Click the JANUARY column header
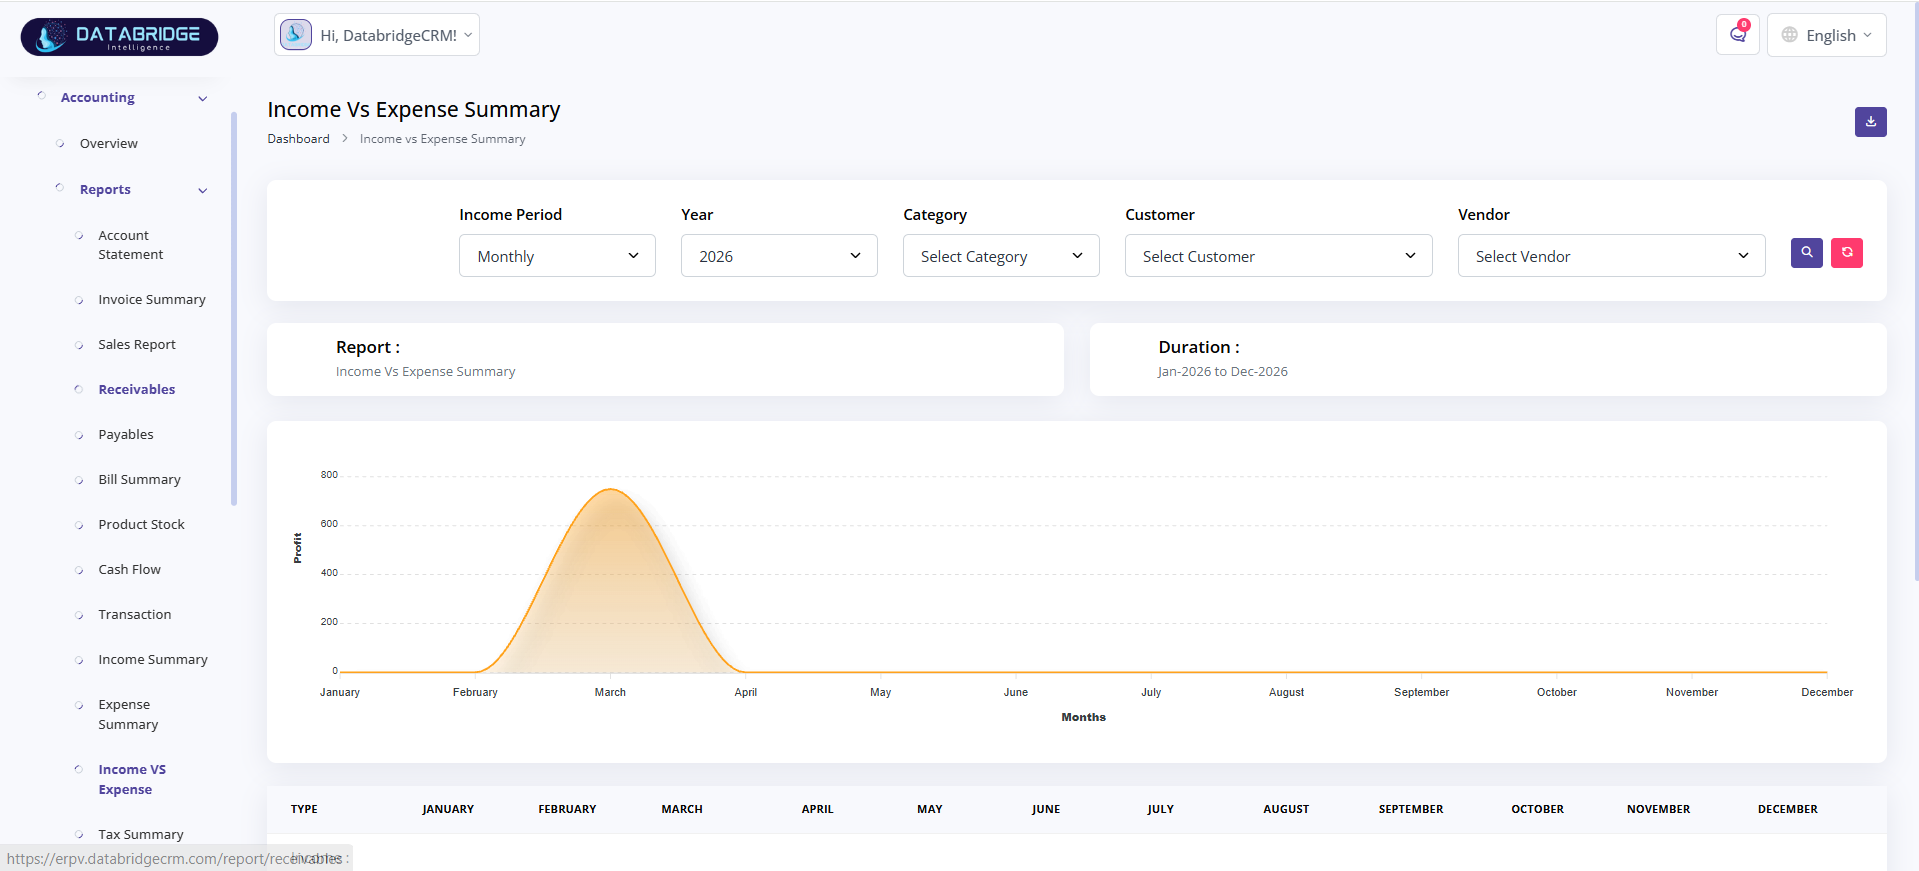This screenshot has height=871, width=1919. (x=448, y=810)
